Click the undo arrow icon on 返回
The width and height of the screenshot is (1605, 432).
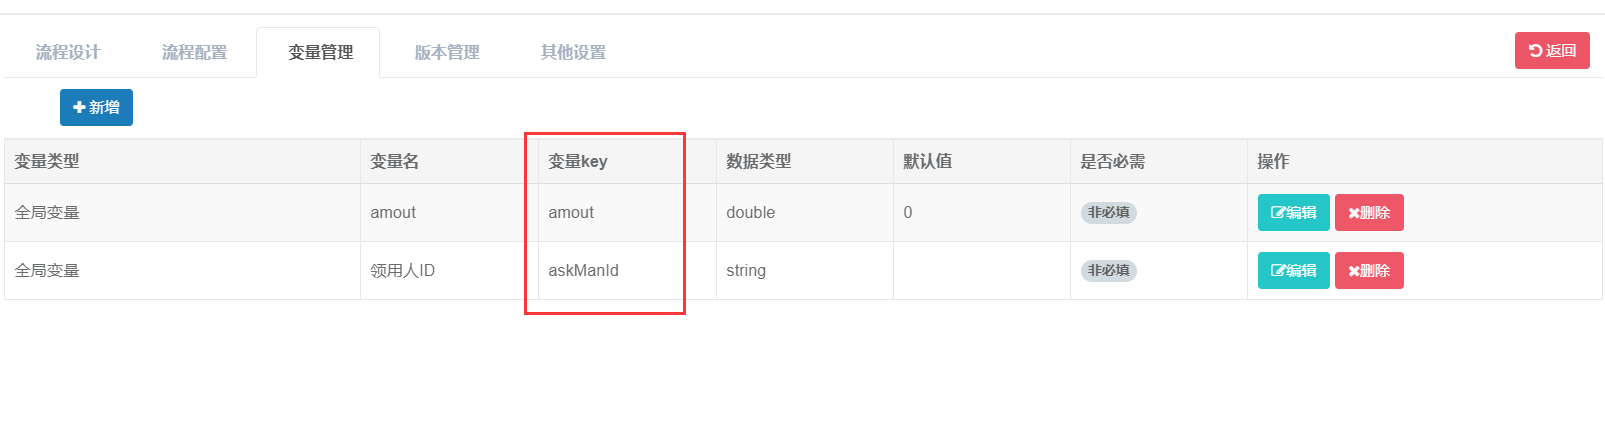pos(1536,51)
